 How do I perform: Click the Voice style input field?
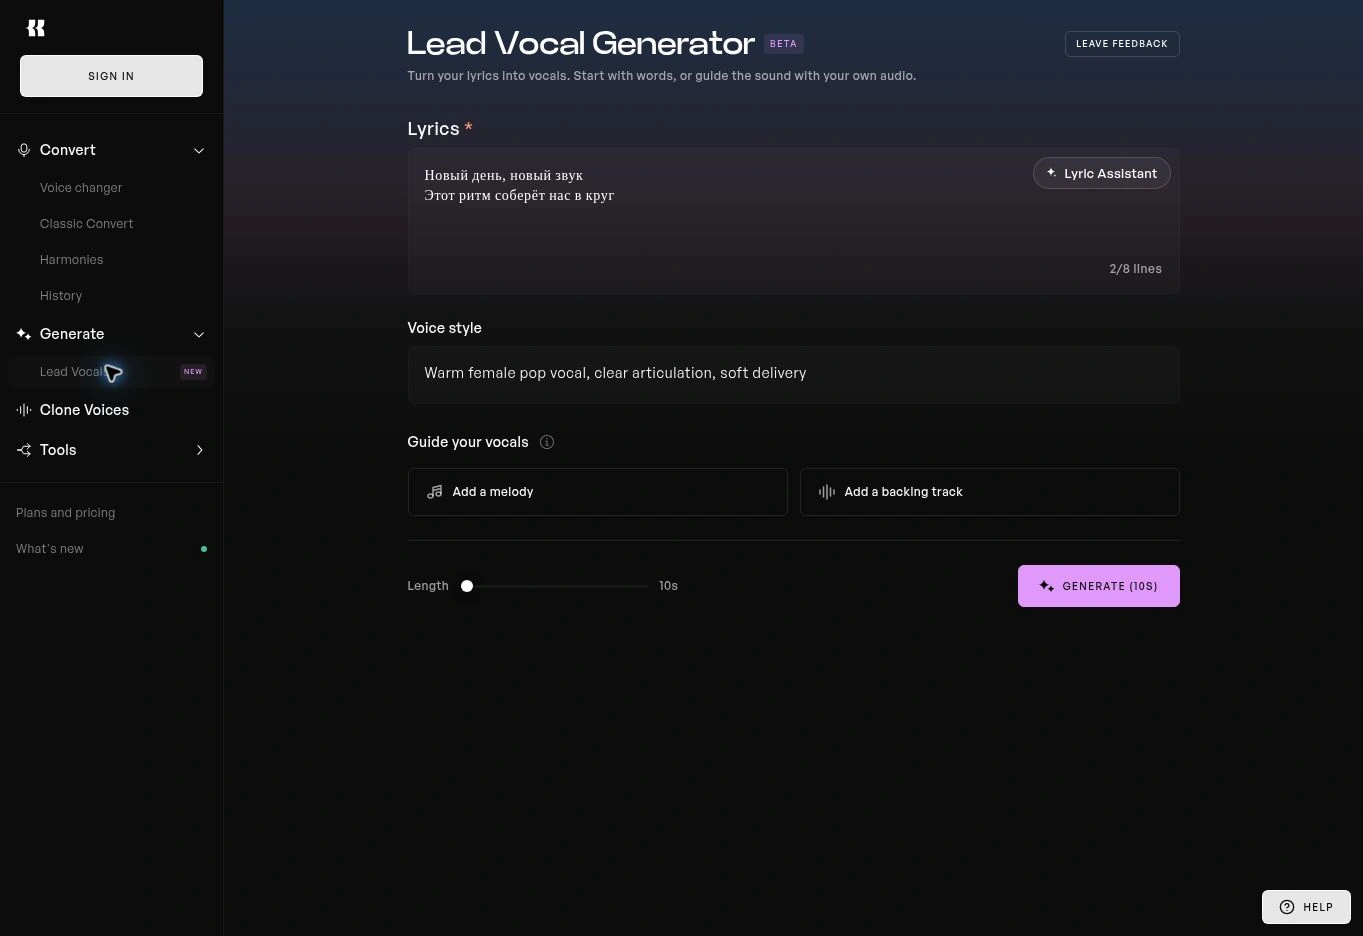793,375
